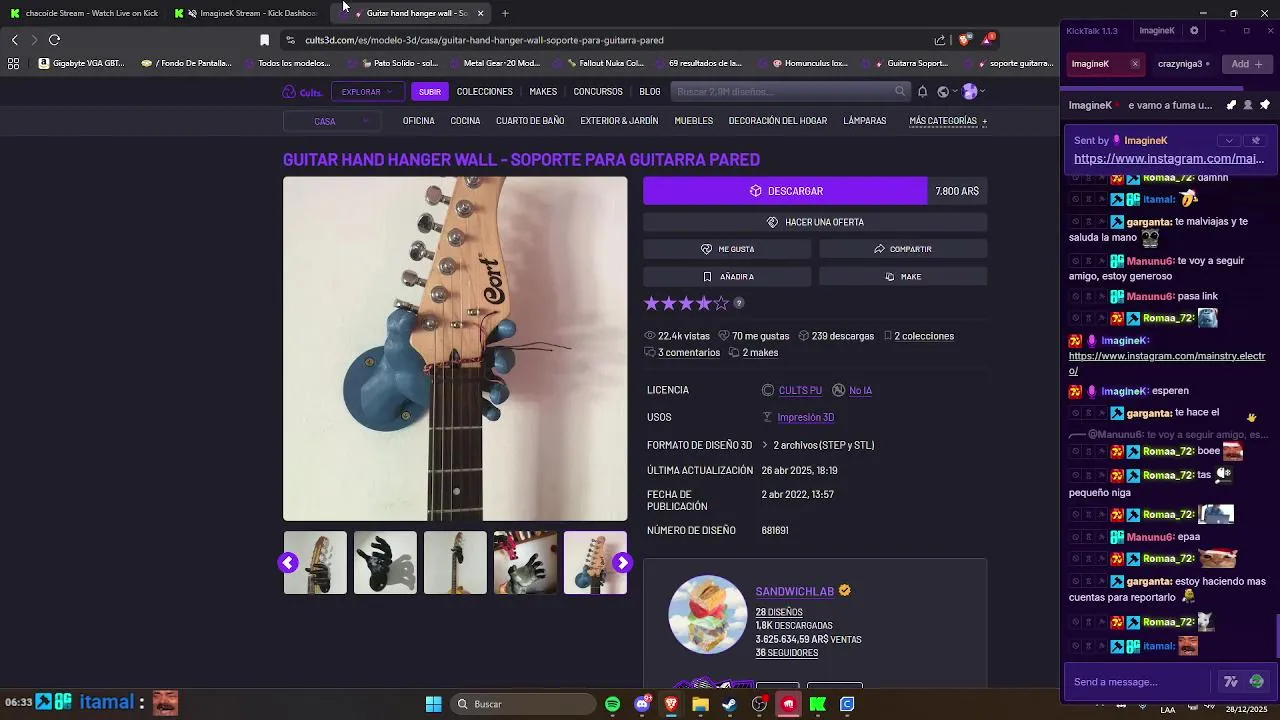Open the No IA link
Viewport: 1280px width, 720px height.
tap(860, 390)
